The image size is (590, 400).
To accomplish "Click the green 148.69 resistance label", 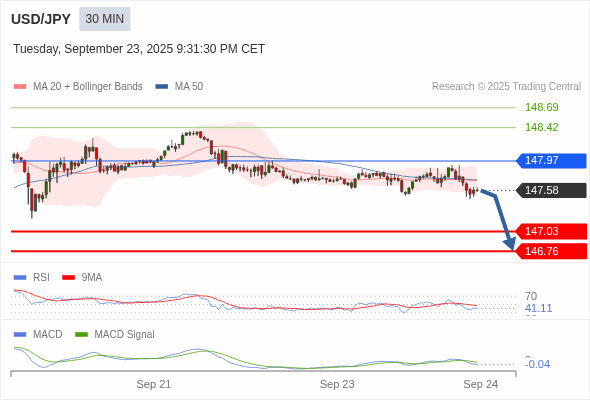I will (x=541, y=107).
